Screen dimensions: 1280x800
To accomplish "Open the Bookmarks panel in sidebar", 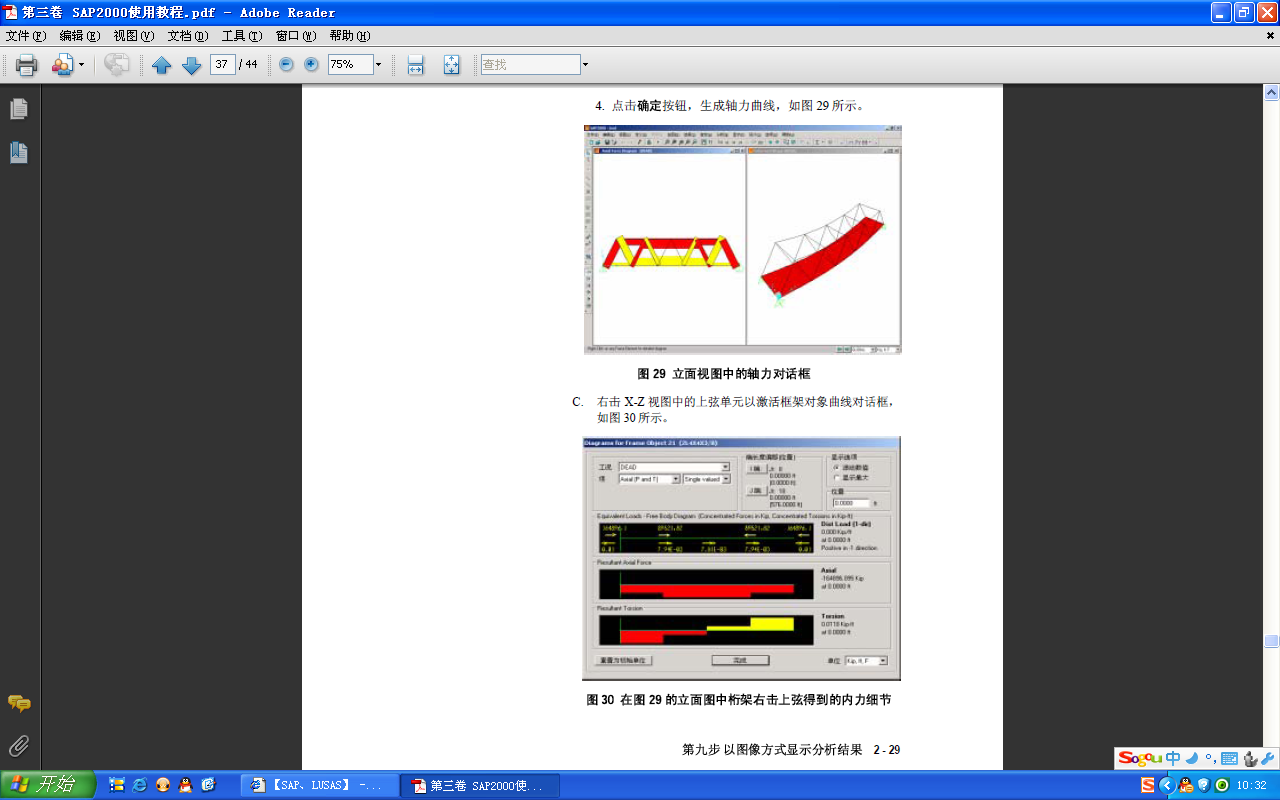I will point(19,152).
